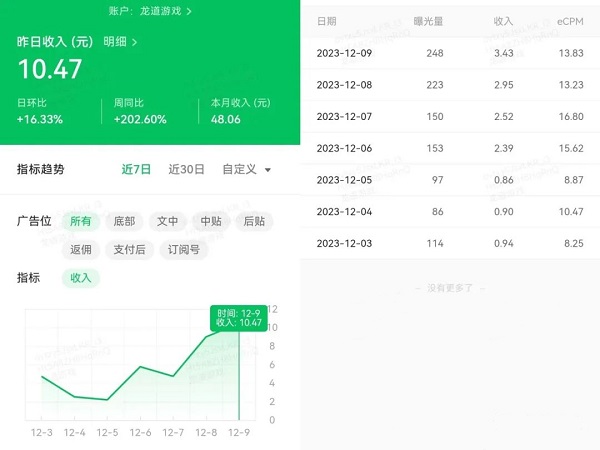Filter by 支付后 ad position
The image size is (600, 450).
tap(130, 249)
